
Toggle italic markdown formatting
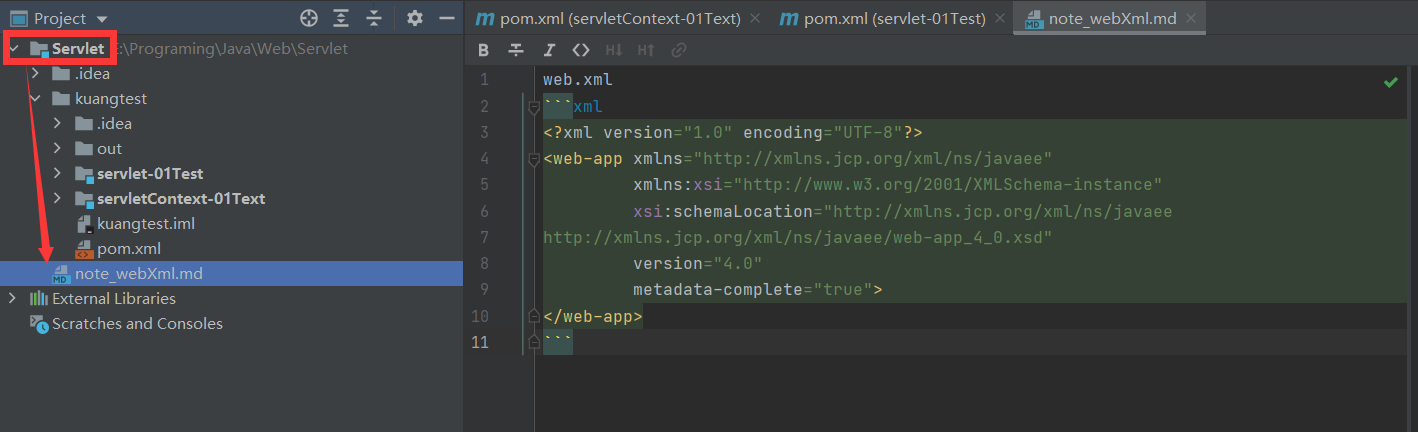point(549,50)
